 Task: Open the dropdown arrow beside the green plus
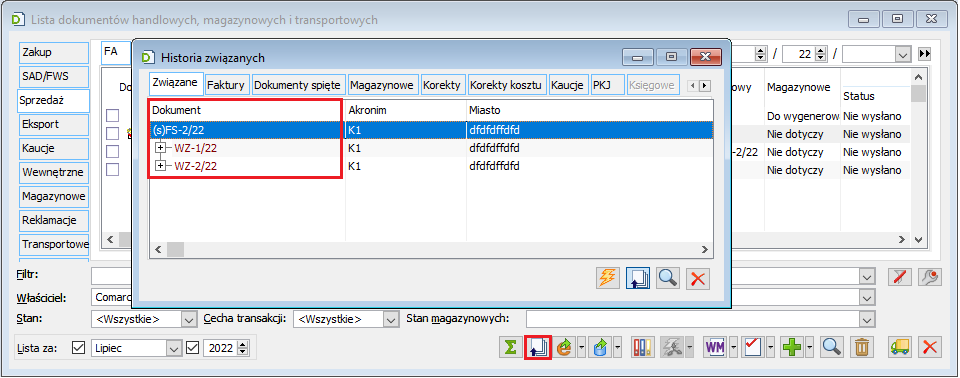coord(809,347)
